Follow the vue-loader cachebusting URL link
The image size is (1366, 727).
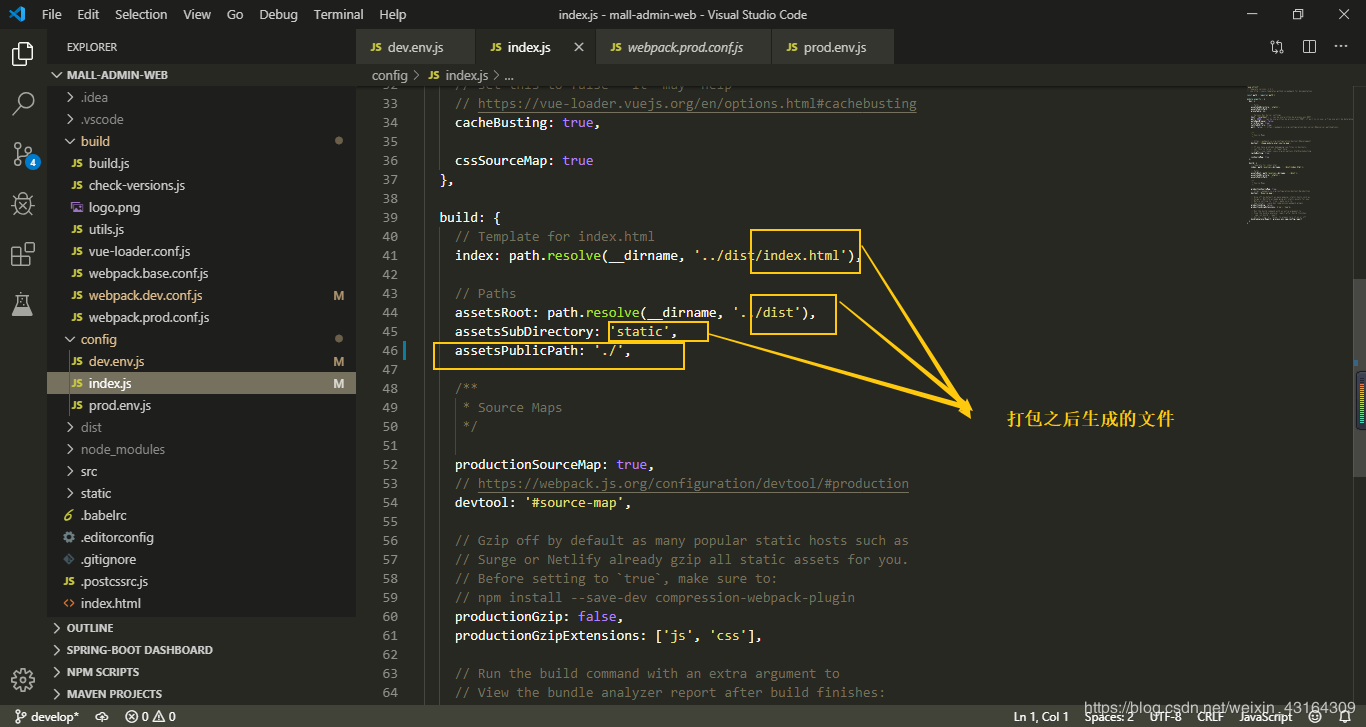(x=697, y=103)
